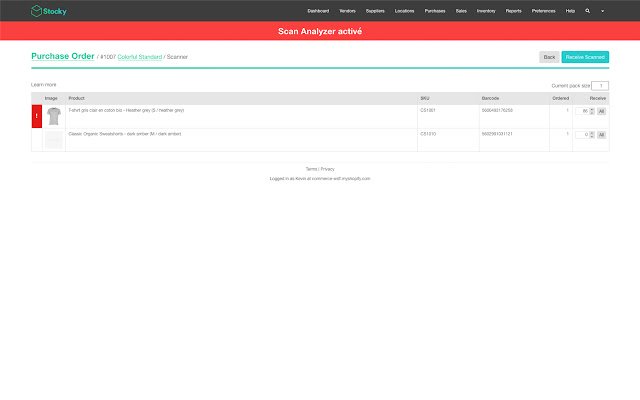This screenshot has width=640, height=400.
Task: Open the Inventory menu
Action: pyautogui.click(x=486, y=11)
